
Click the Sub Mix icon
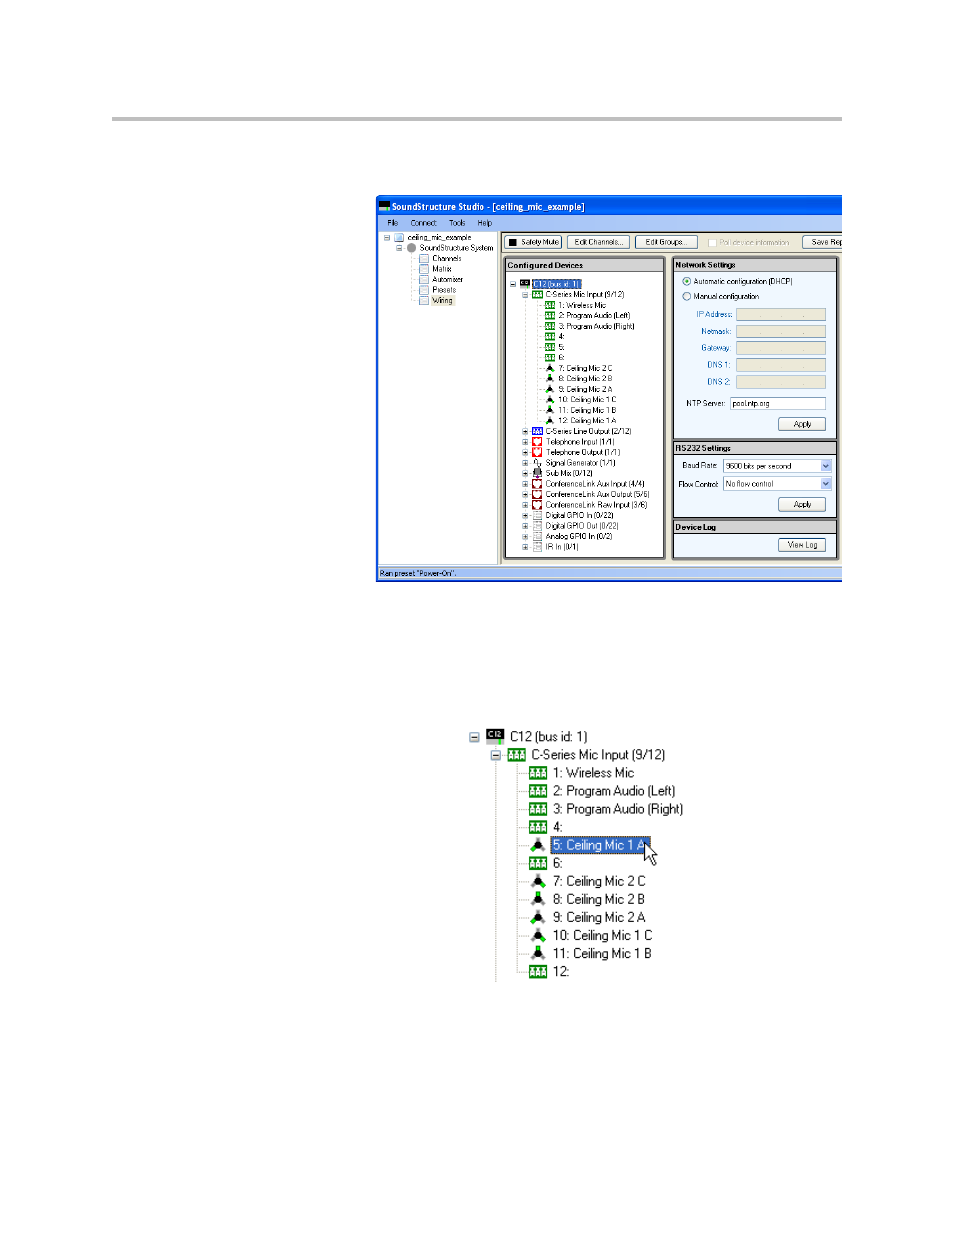tap(537, 473)
